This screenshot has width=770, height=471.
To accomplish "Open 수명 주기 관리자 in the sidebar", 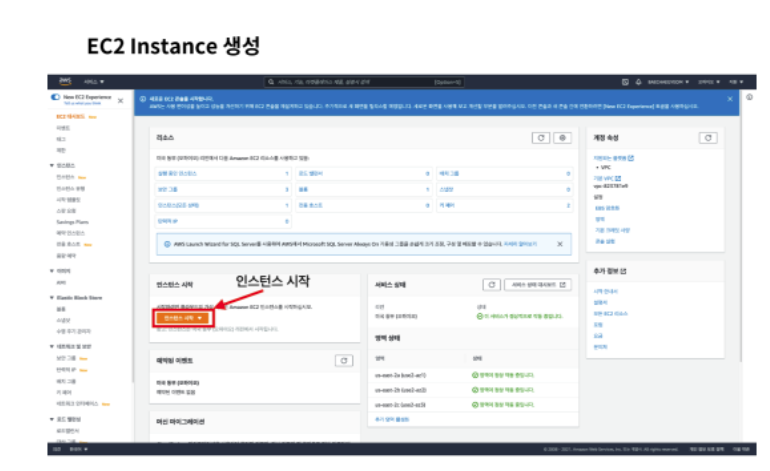I will click(x=73, y=332).
